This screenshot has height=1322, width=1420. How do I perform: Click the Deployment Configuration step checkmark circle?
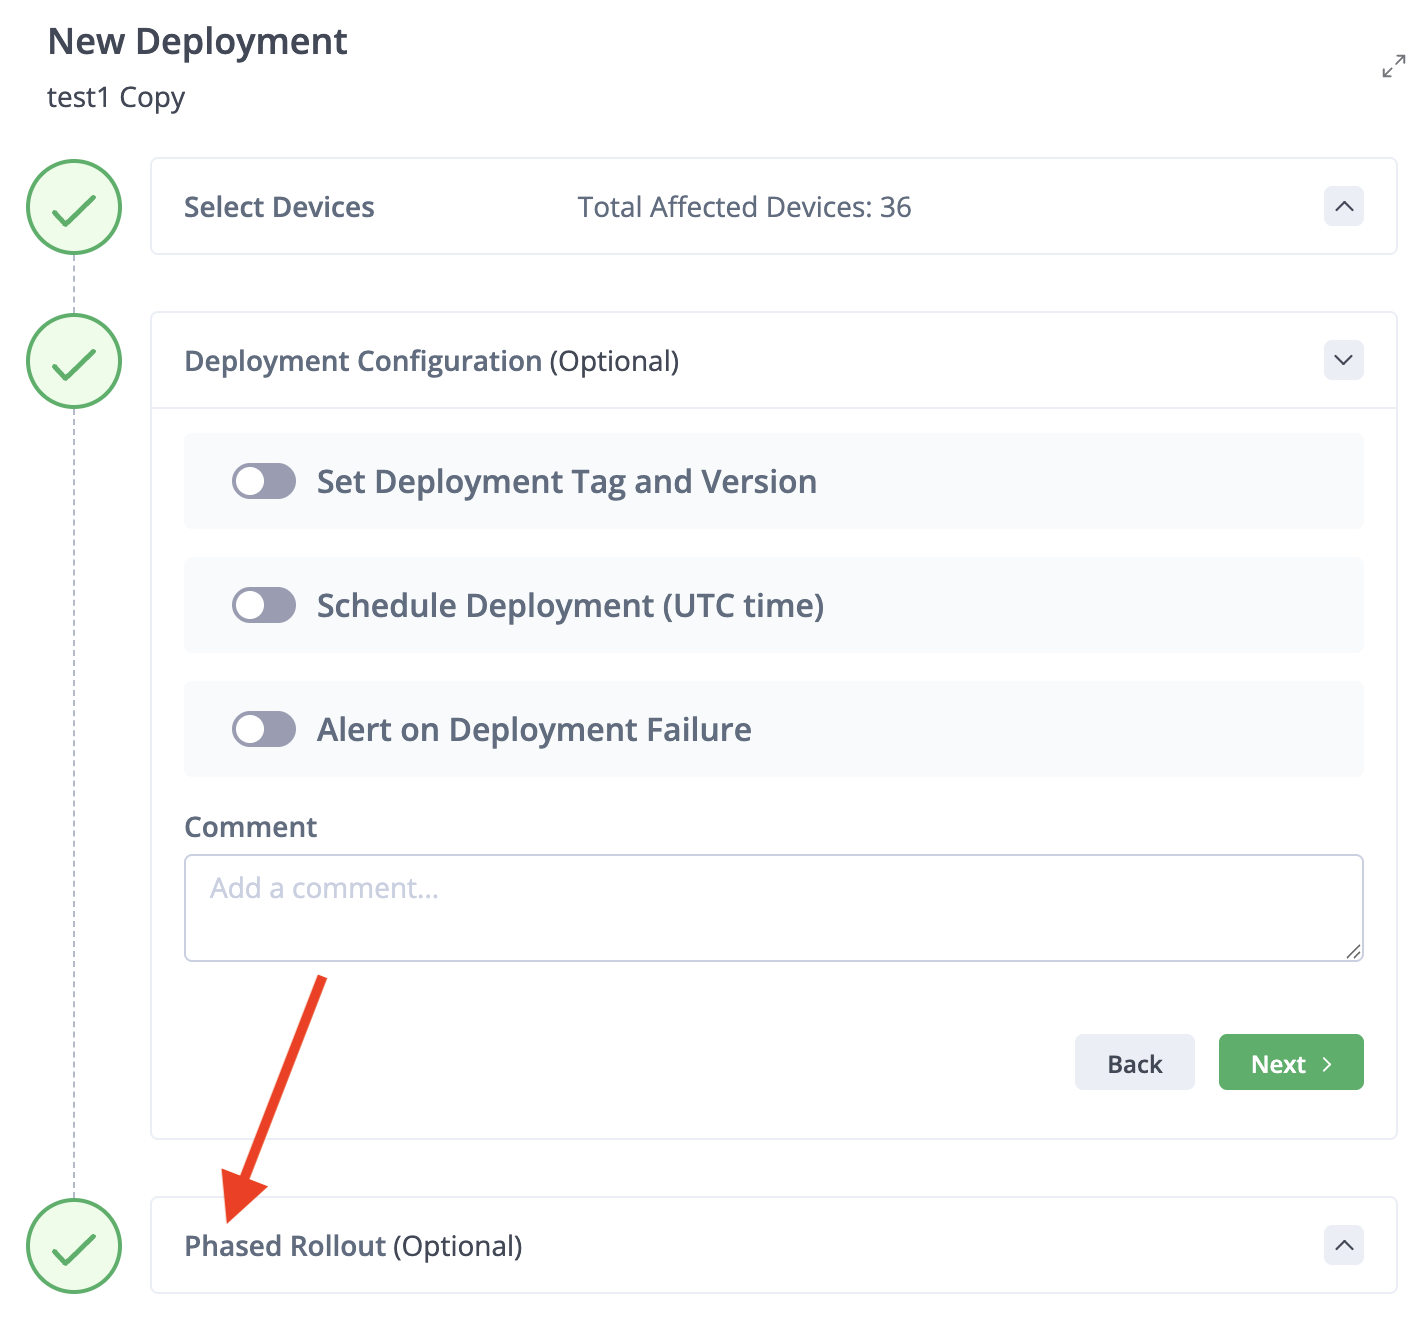(74, 361)
